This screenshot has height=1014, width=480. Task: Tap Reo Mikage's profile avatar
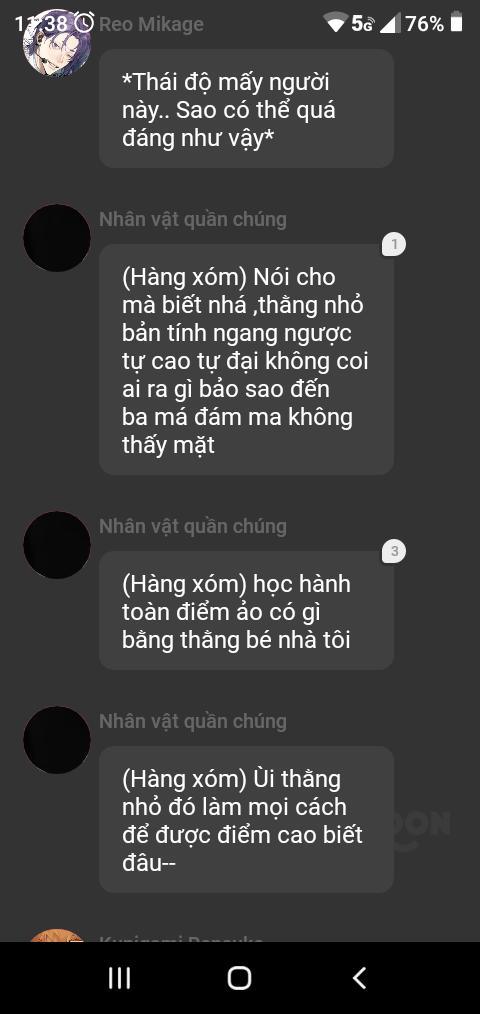click(x=57, y=43)
